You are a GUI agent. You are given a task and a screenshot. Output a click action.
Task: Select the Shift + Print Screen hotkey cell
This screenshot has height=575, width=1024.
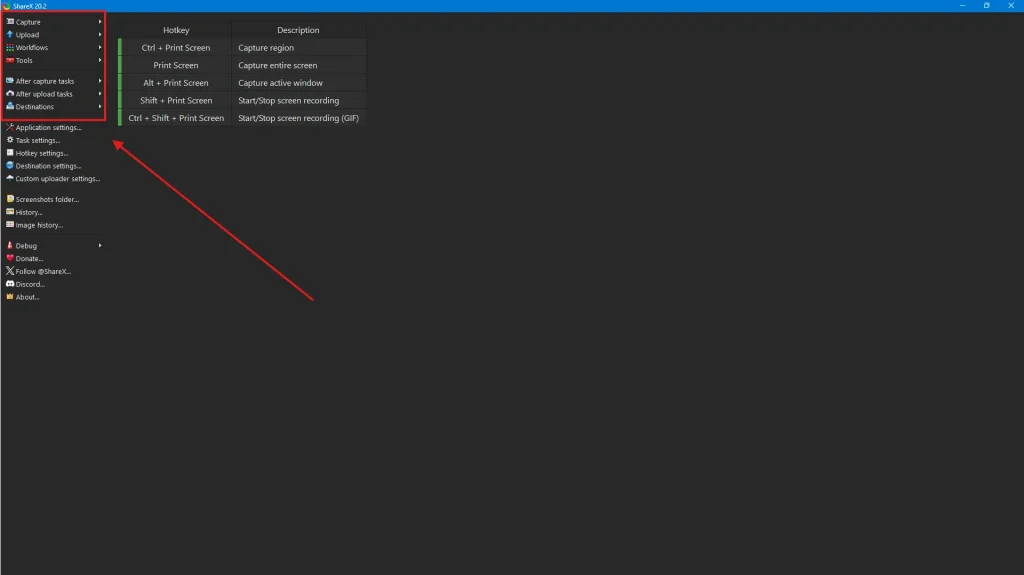coord(176,101)
